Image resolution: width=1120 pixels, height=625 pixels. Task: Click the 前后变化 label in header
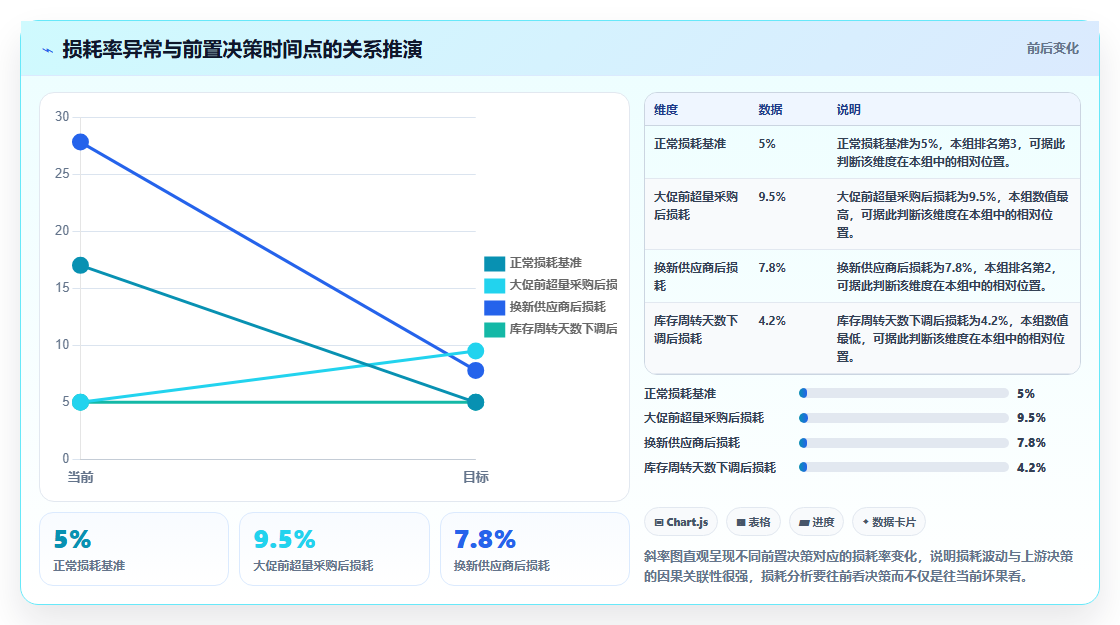[x=1052, y=49]
